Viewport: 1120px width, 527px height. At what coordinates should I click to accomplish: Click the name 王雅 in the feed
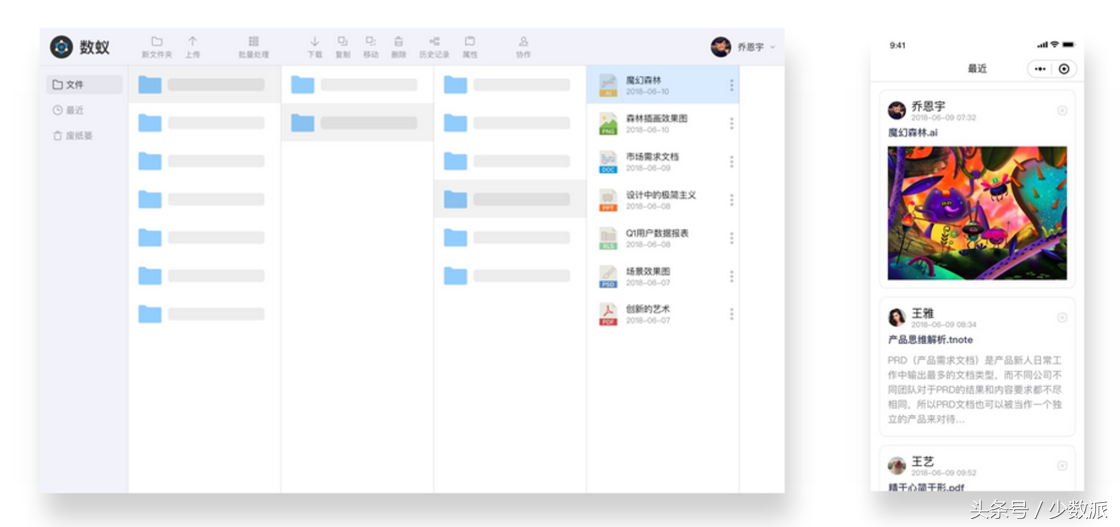[923, 313]
